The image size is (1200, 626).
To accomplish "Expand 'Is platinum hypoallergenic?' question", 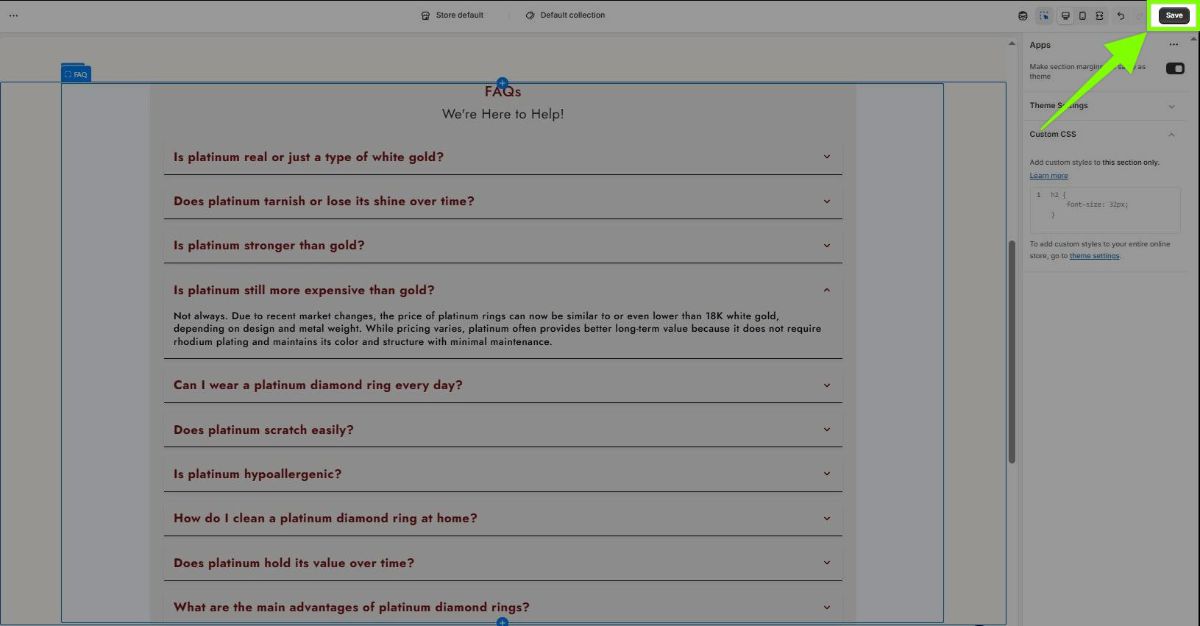I will 826,474.
